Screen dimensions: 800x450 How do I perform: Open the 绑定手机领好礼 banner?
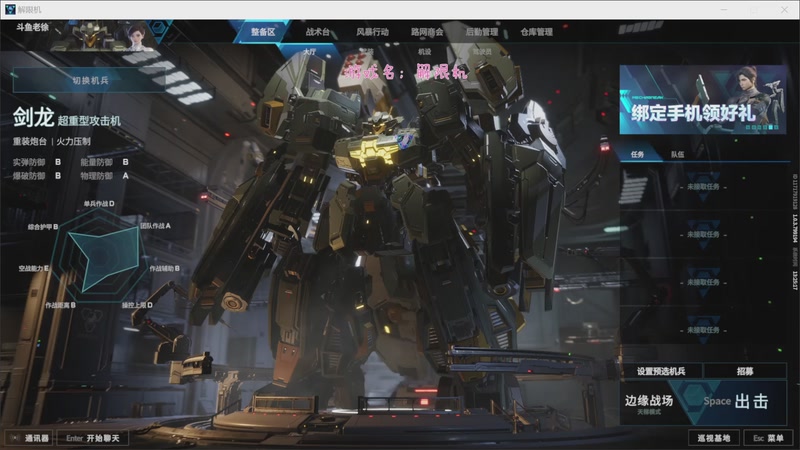[x=703, y=99]
